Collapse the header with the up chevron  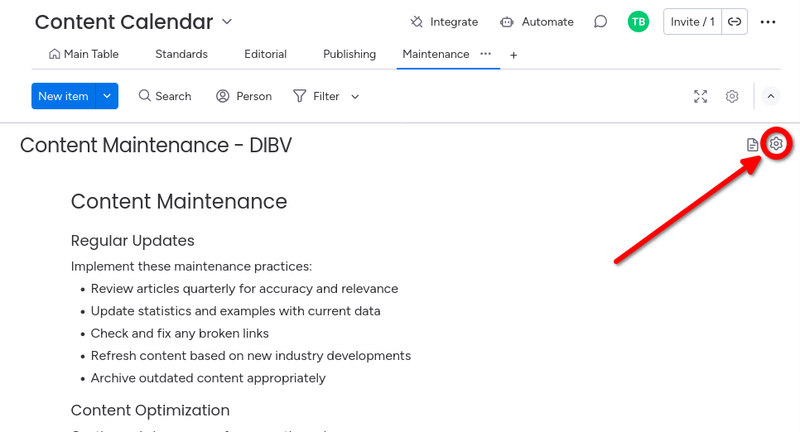[771, 96]
